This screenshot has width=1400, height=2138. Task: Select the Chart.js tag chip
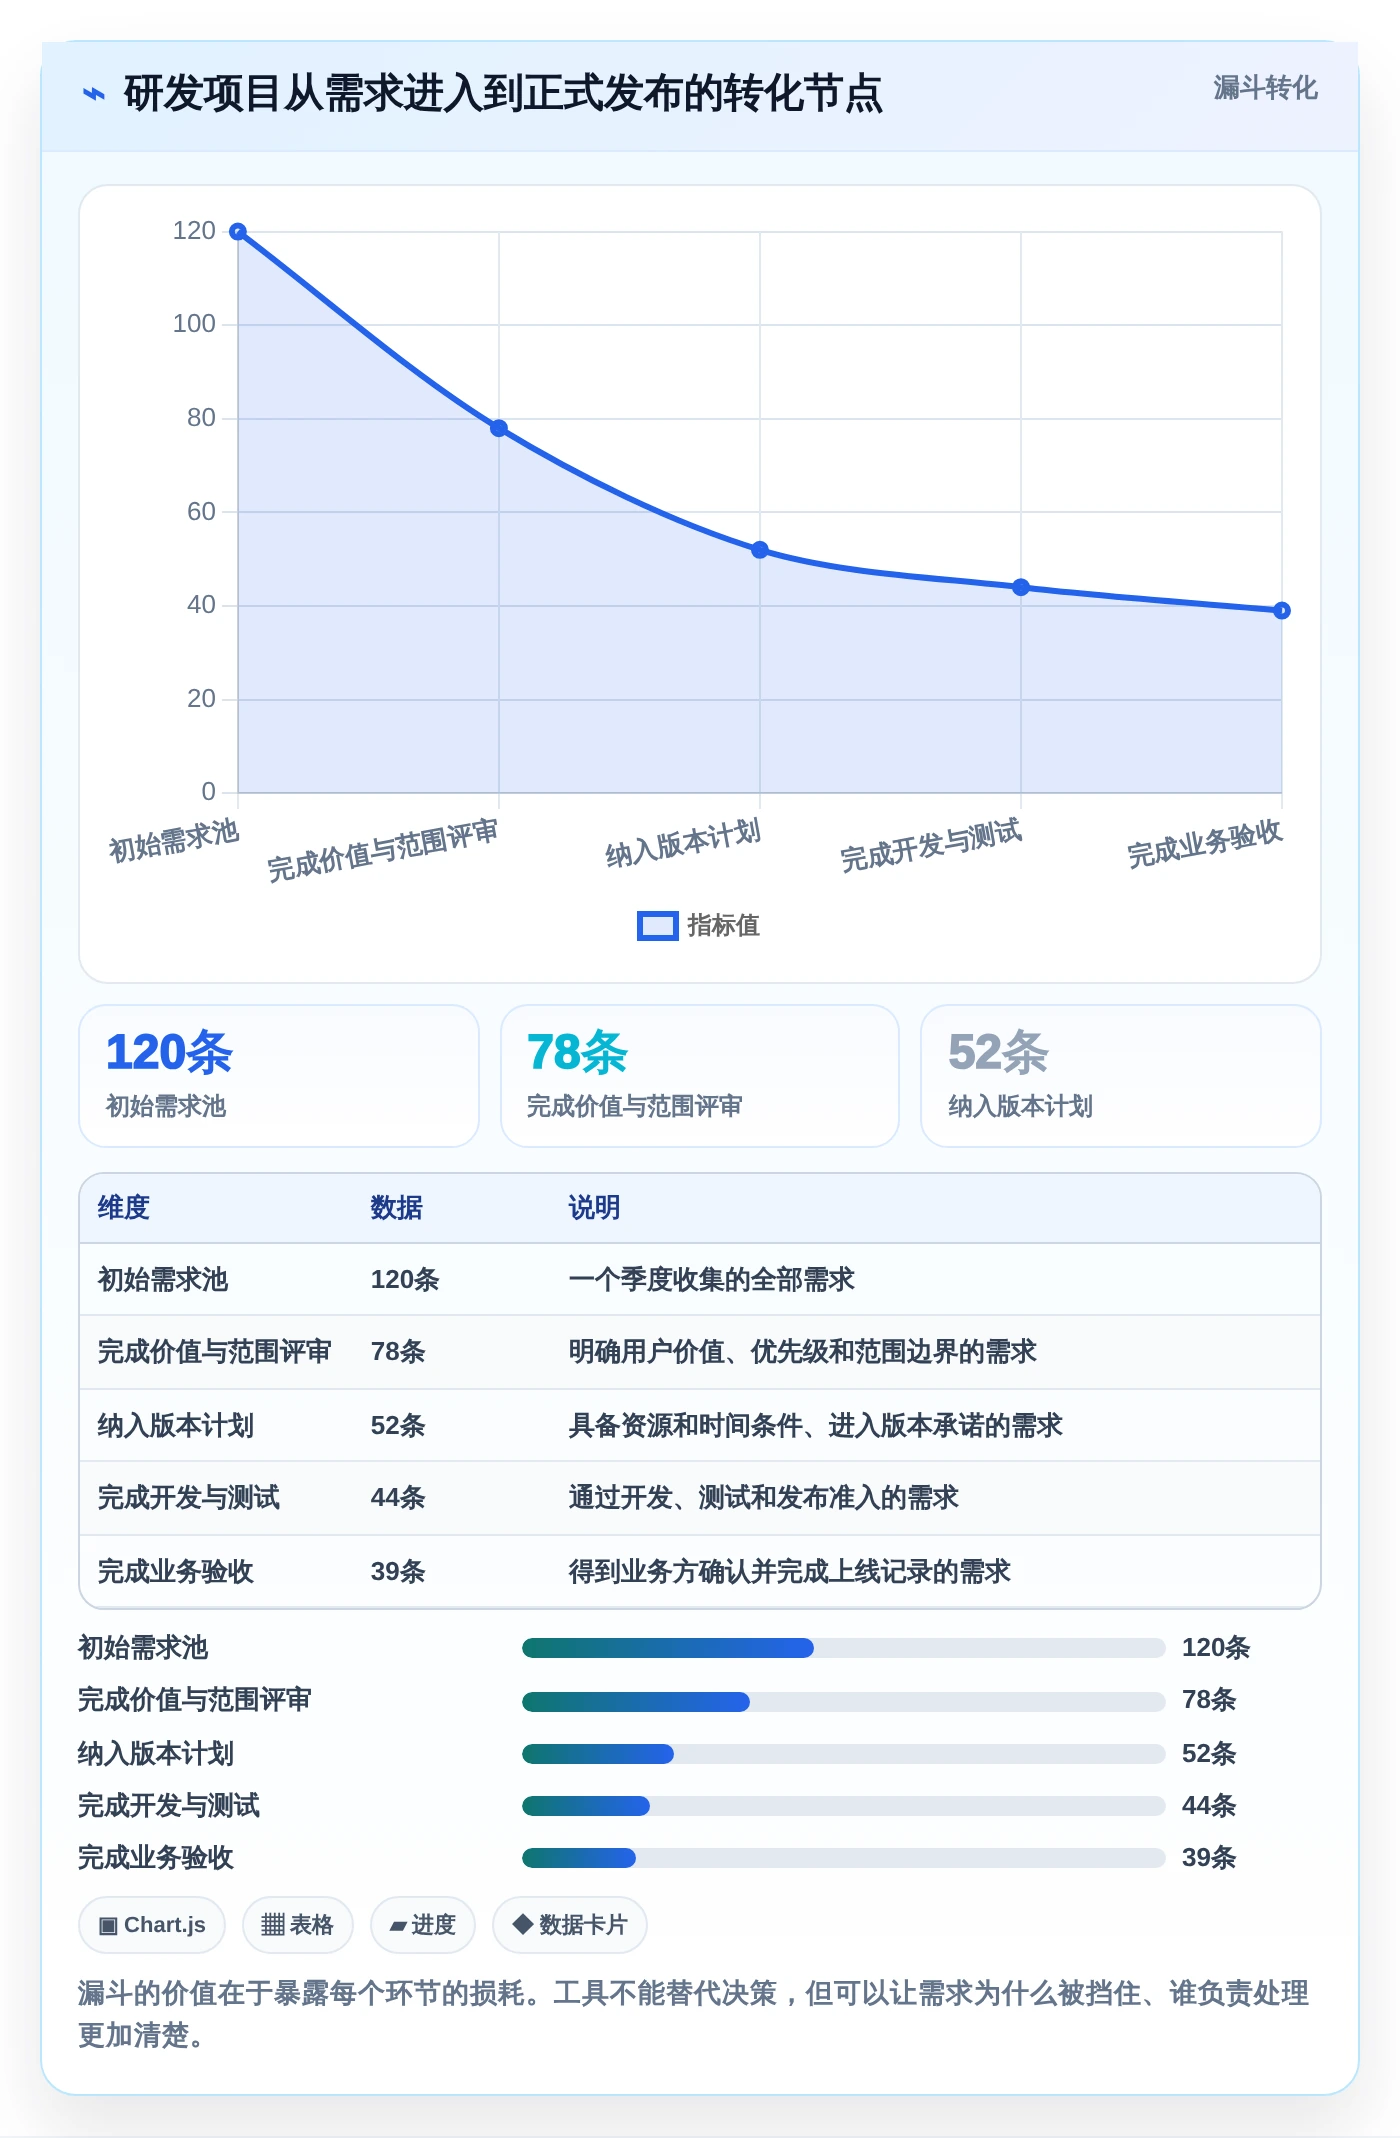click(x=152, y=1925)
